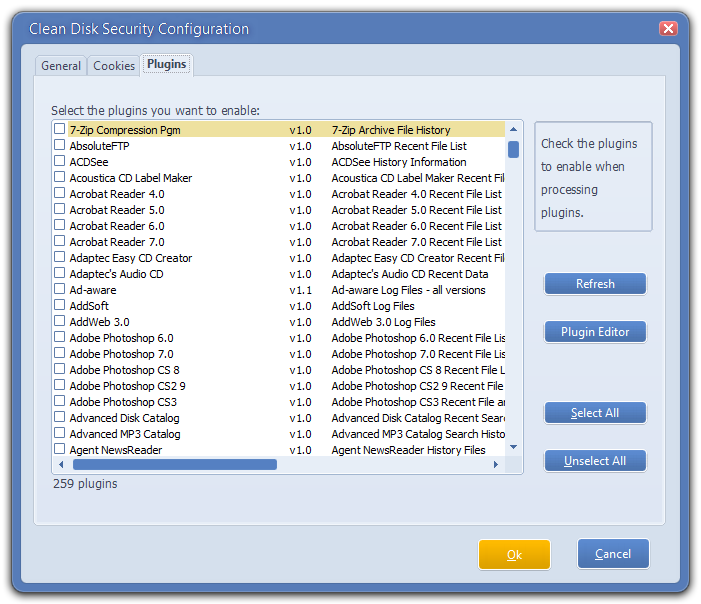Open the Plugin Editor
Viewport: 701px width, 604px height.
[x=595, y=332]
